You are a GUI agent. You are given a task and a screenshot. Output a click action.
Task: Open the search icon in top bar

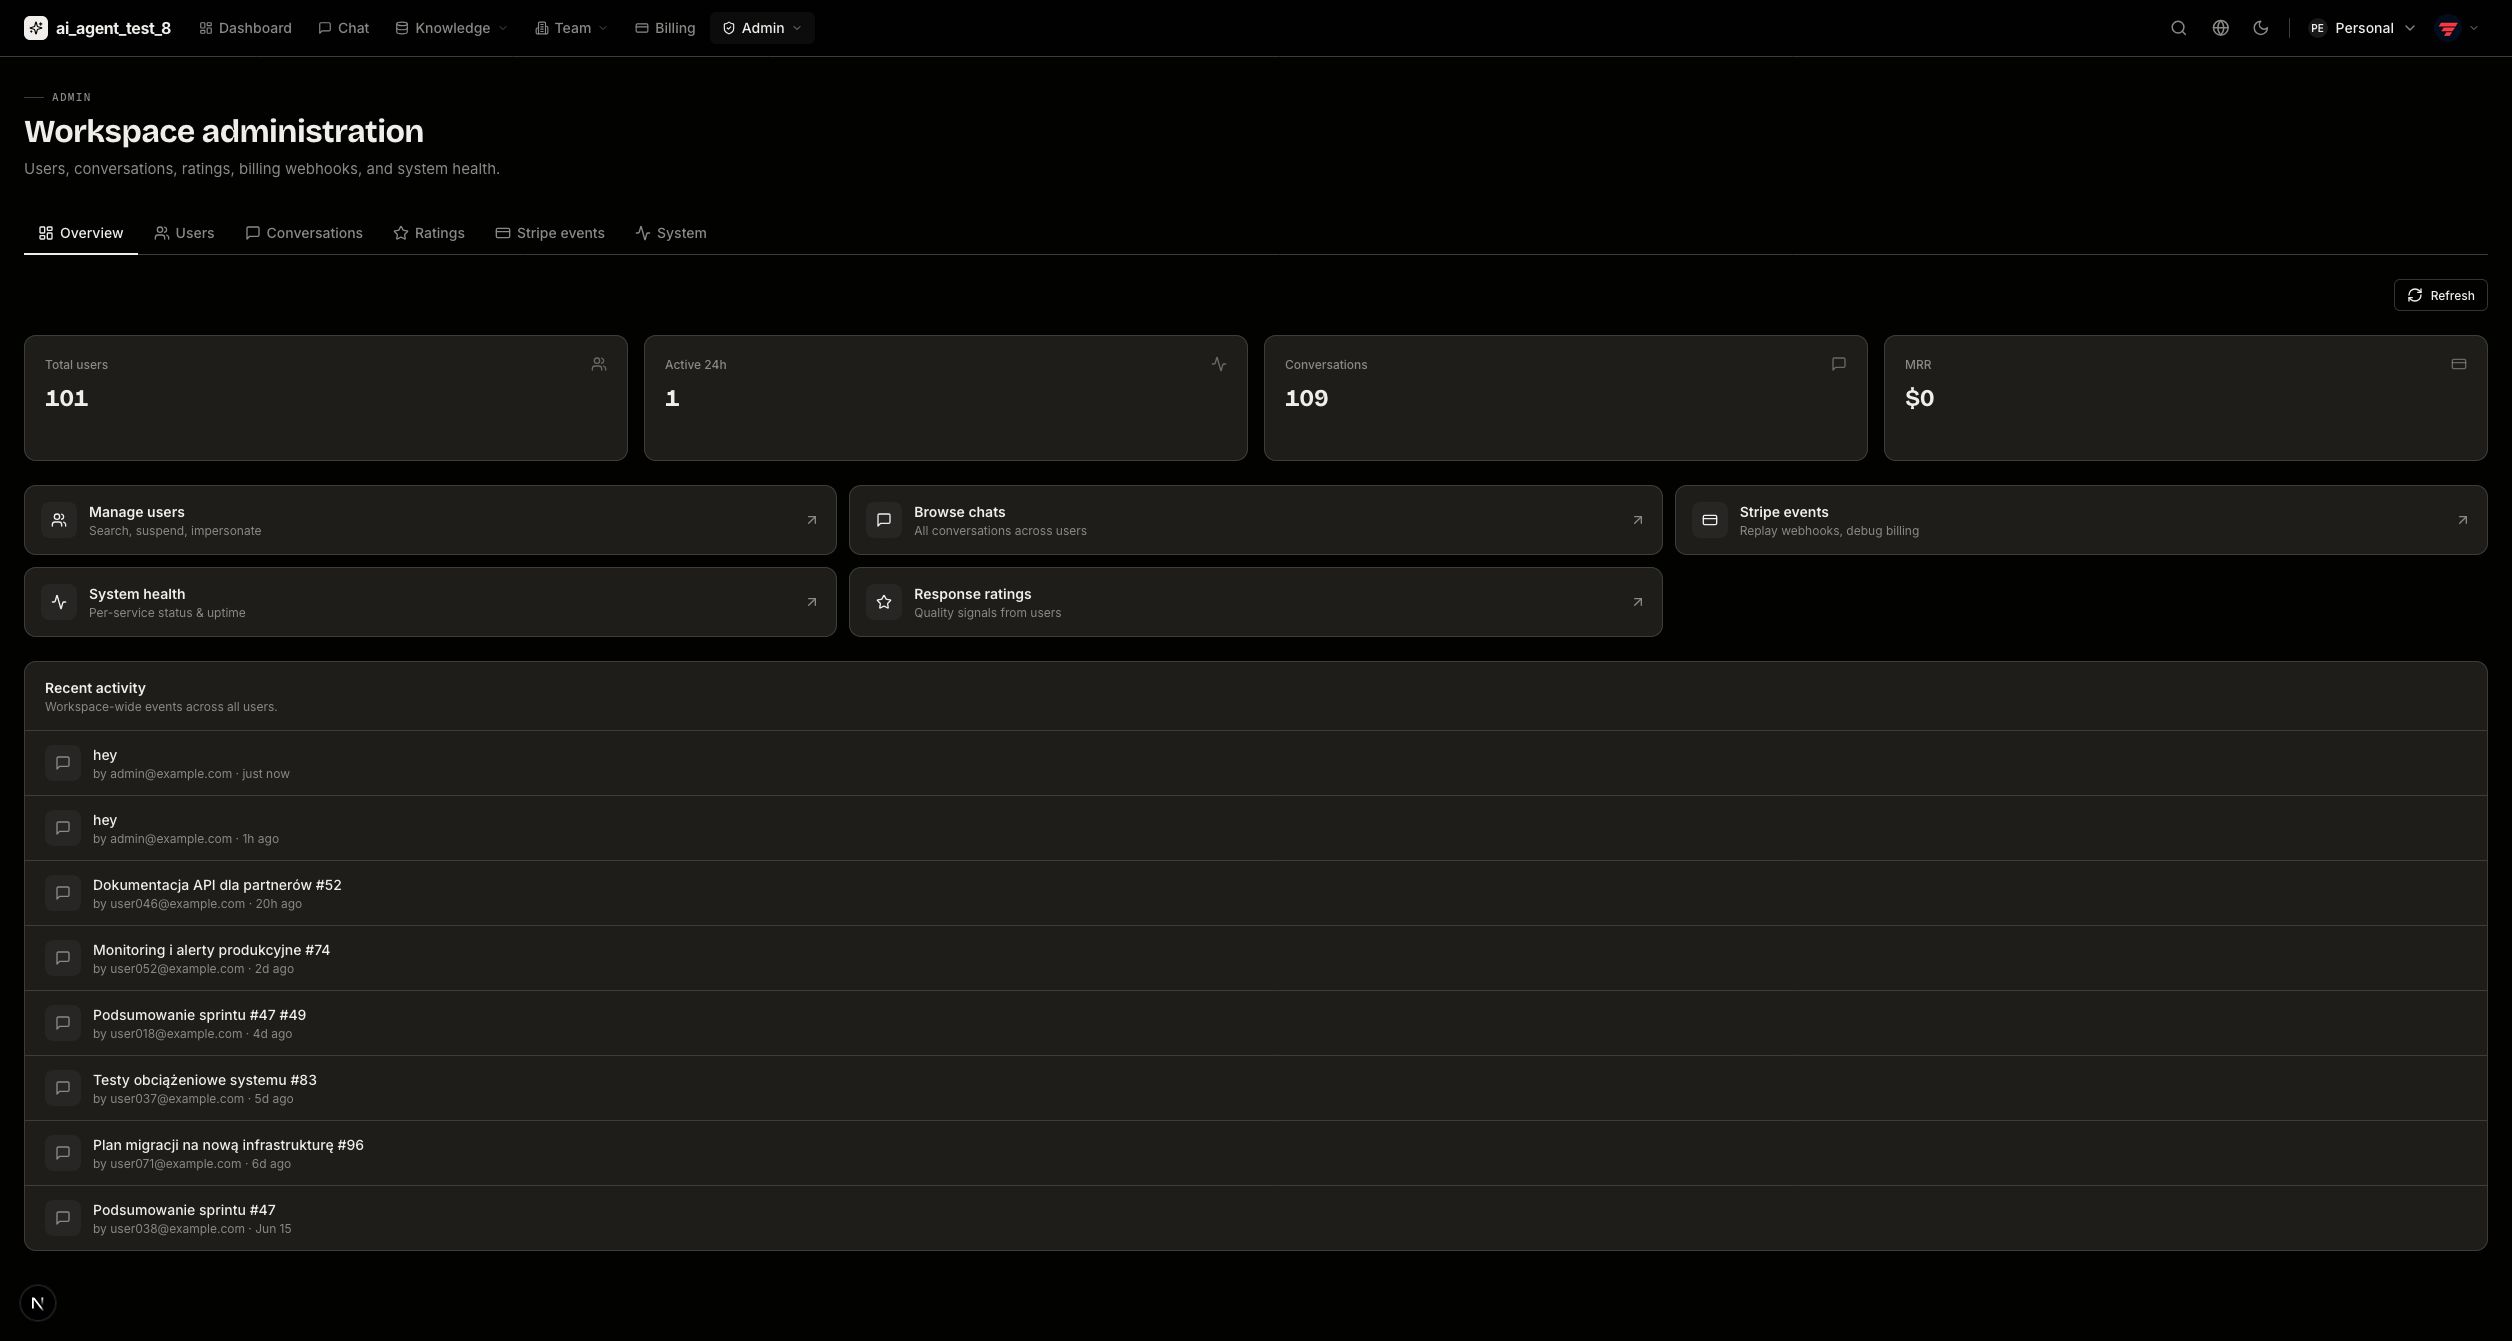[x=2178, y=28]
